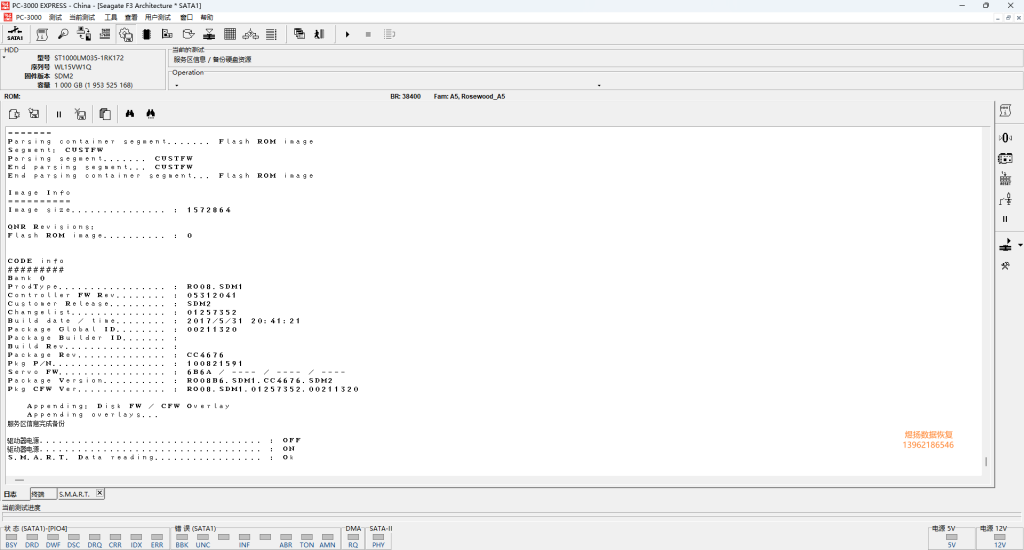Open the PC-3000 menu

pyautogui.click(x=28, y=17)
